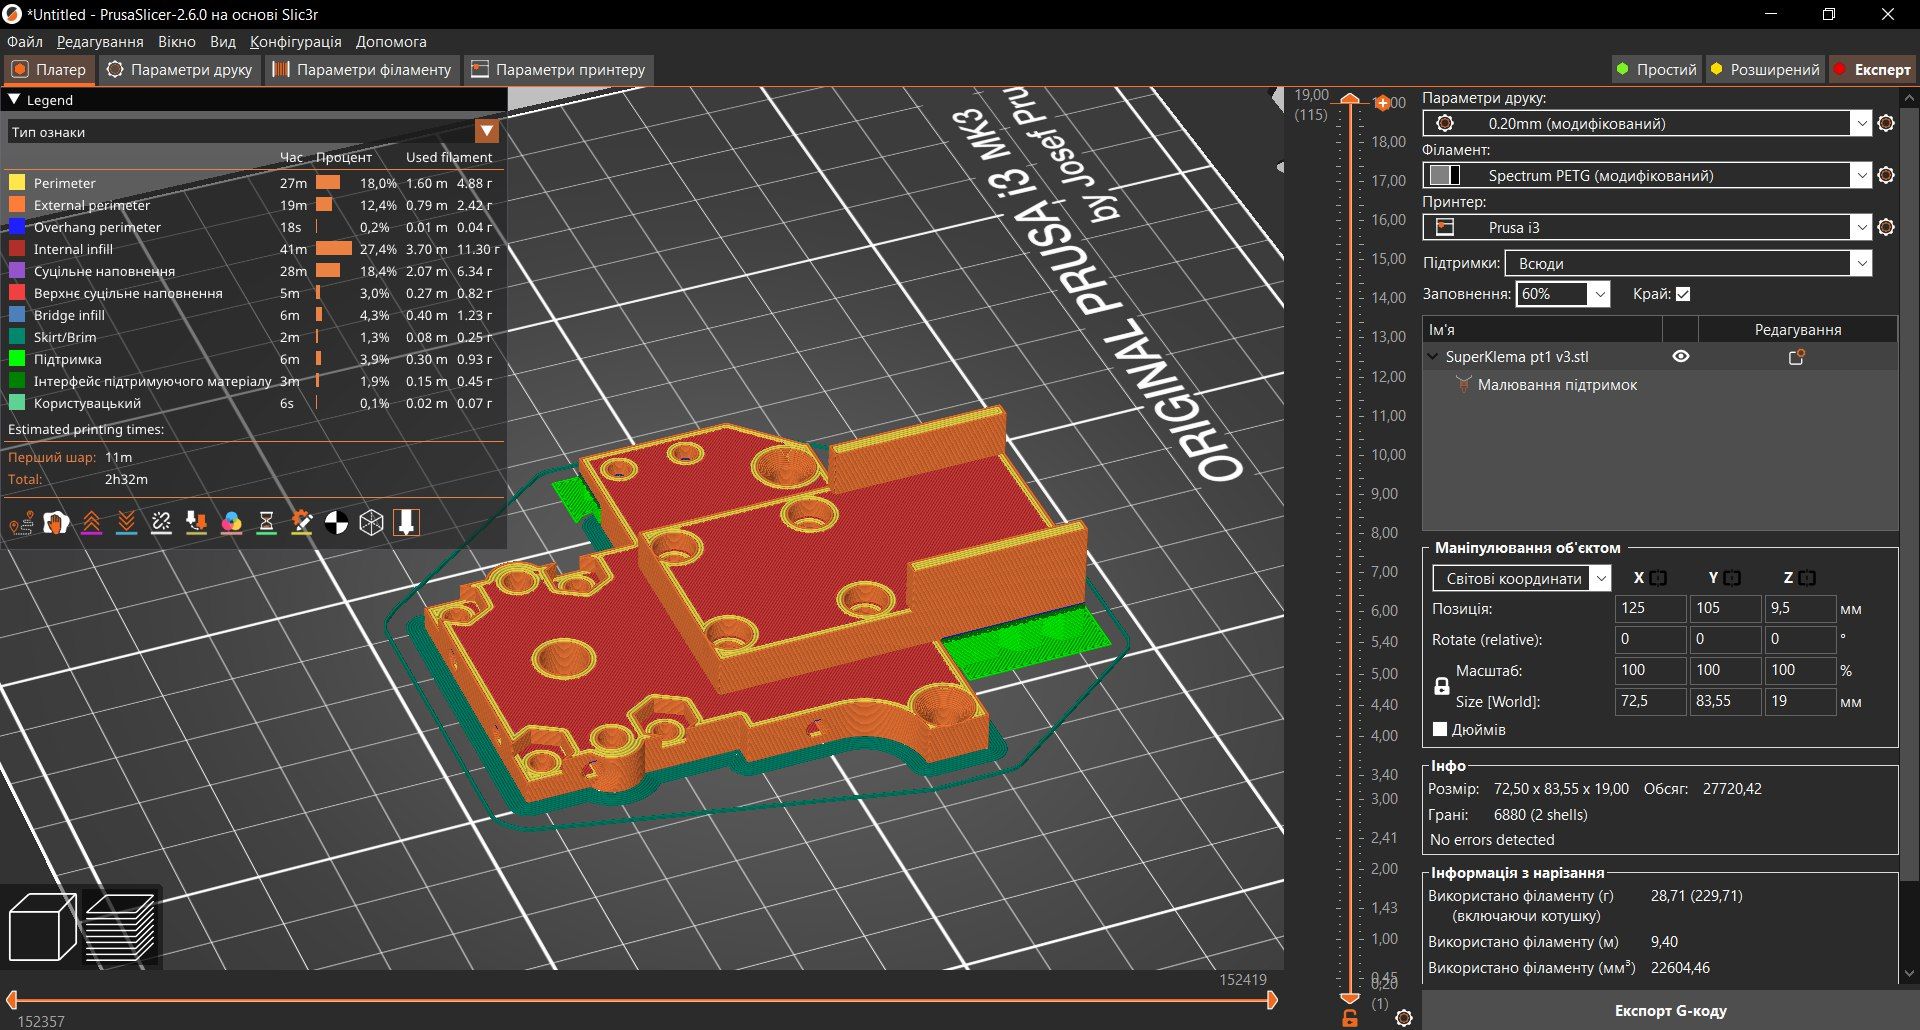
Task: Select Експерт mode
Action: pyautogui.click(x=1872, y=69)
